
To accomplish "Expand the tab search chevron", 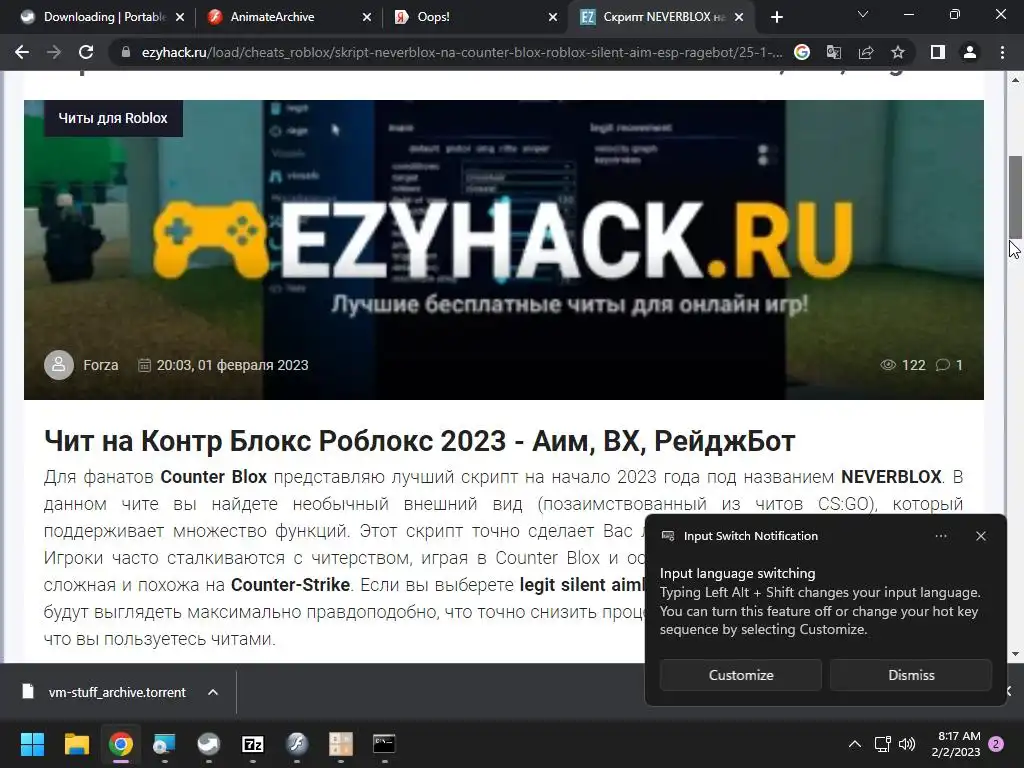I will click(x=863, y=14).
